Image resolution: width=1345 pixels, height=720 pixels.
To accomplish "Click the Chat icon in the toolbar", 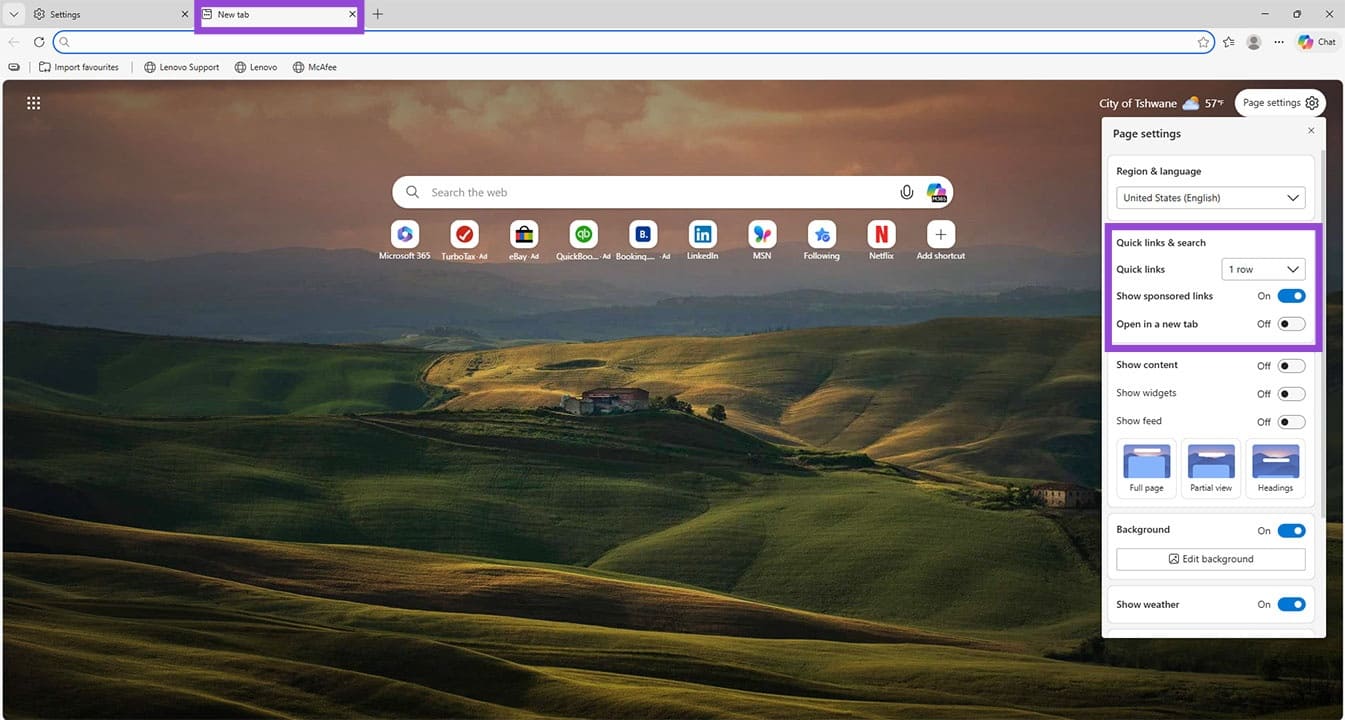I will (1316, 41).
